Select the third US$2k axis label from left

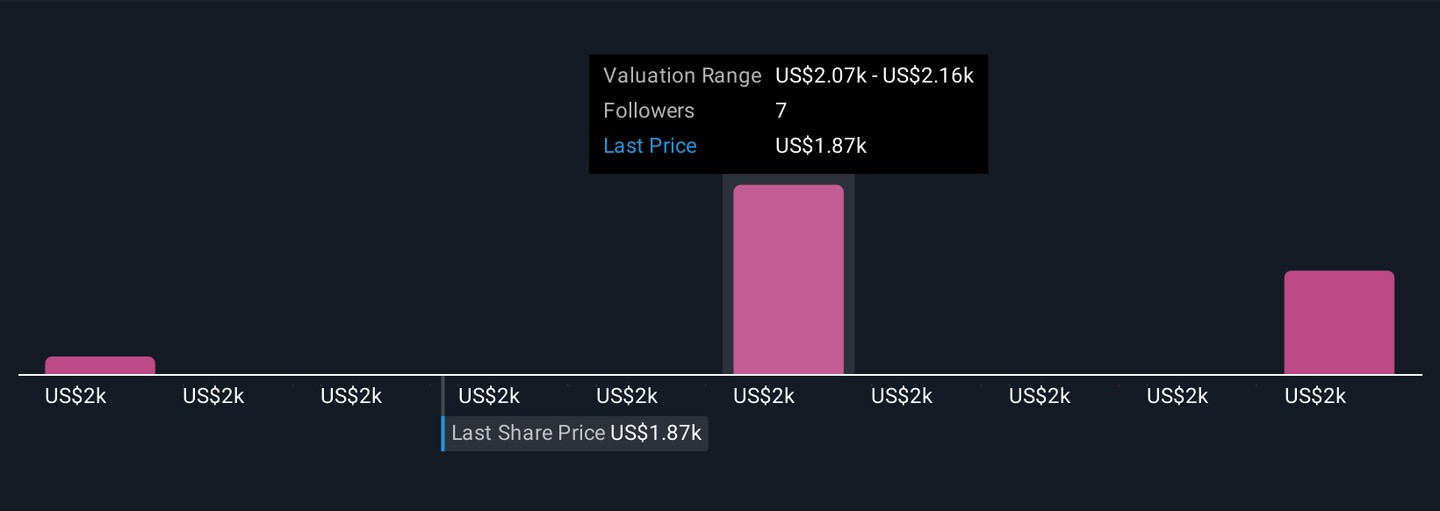351,396
